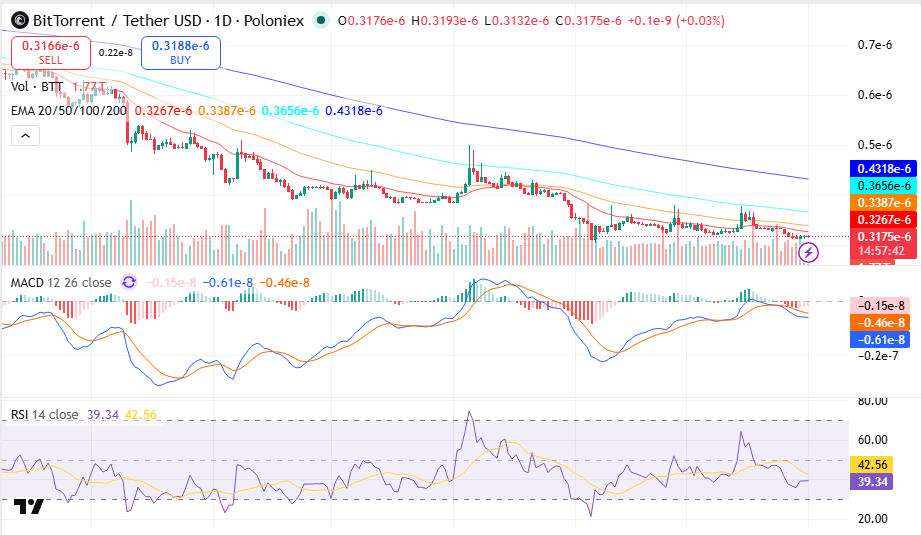This screenshot has height=535, width=921.
Task: Click the +0.1e-9 (+0.03%) change value
Action: [x=676, y=21]
